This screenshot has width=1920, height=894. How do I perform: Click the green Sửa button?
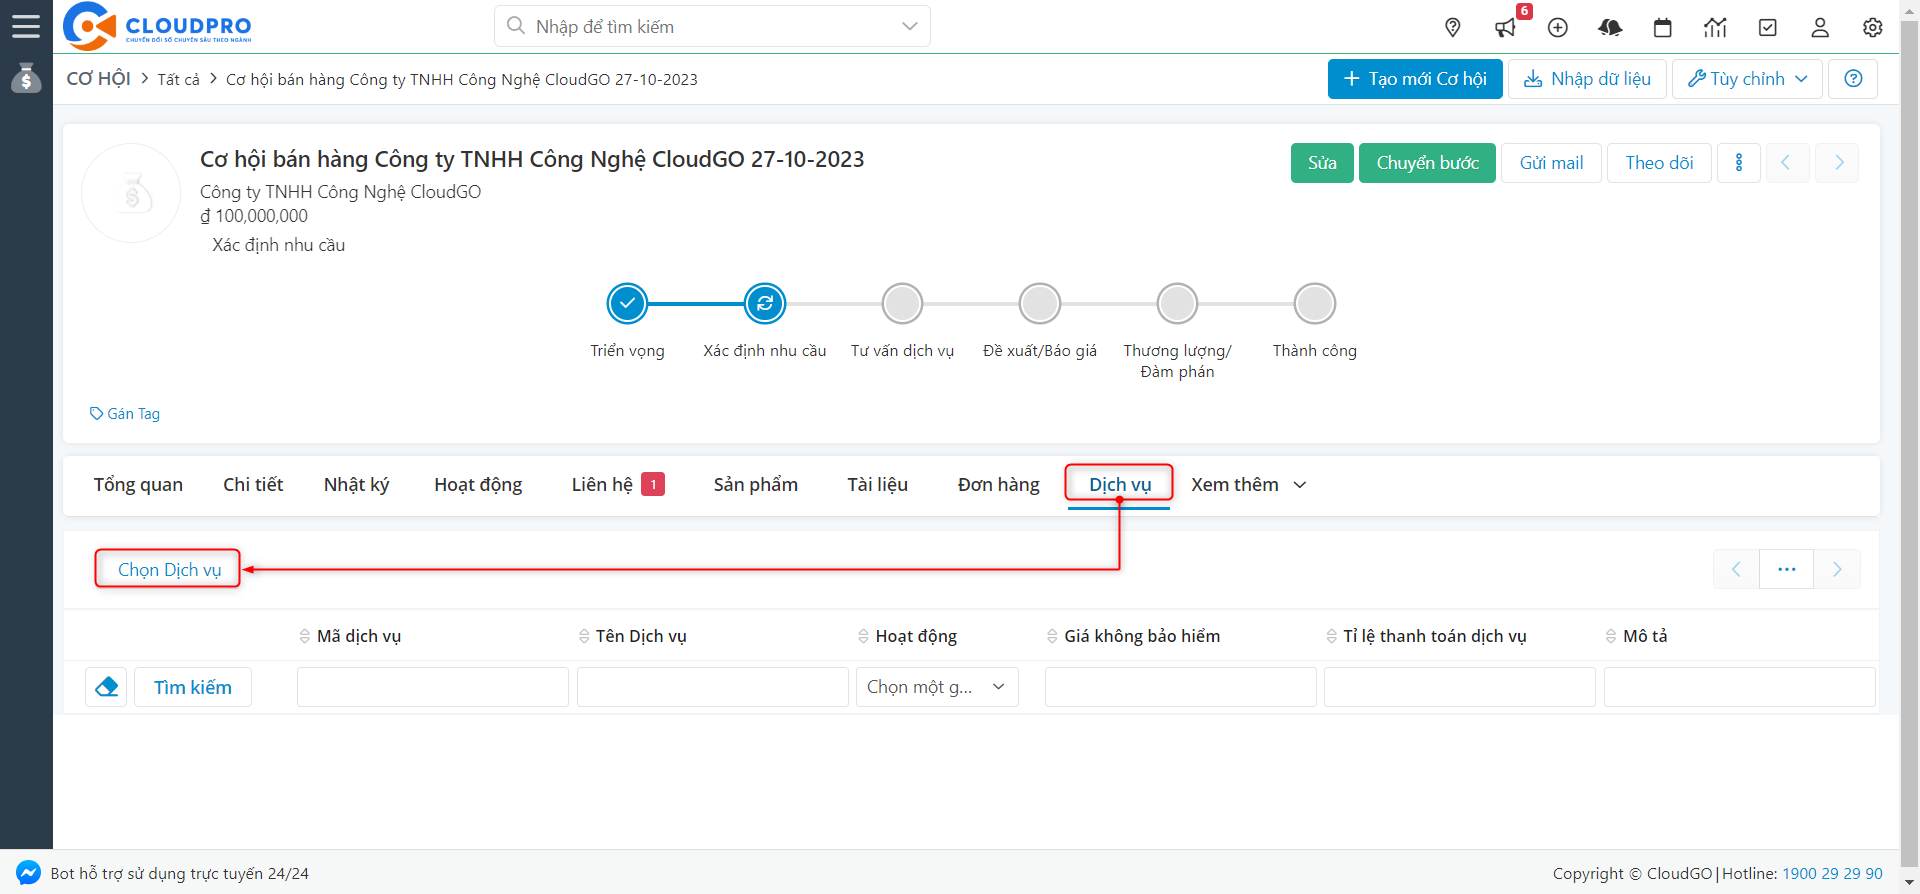[x=1322, y=163]
